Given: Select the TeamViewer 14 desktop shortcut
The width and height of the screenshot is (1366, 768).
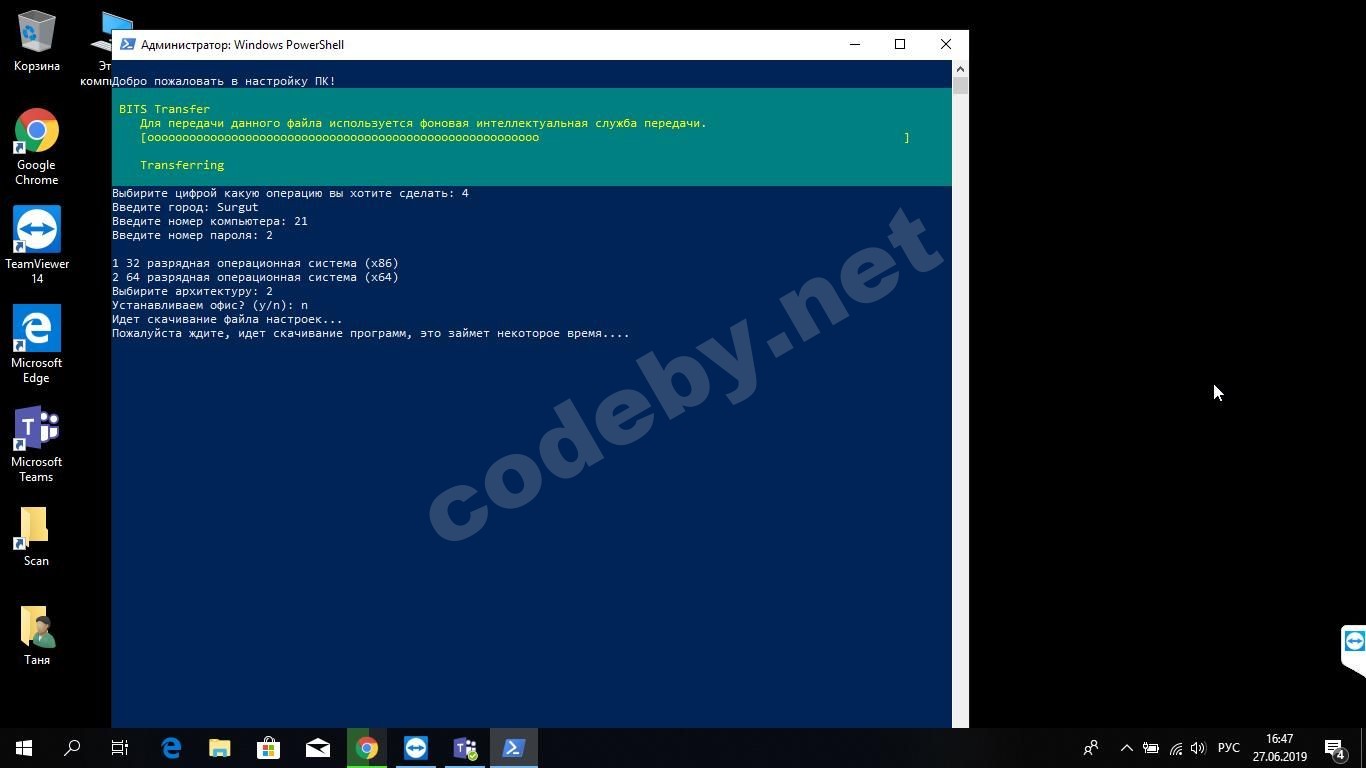Looking at the screenshot, I should pos(37,245).
